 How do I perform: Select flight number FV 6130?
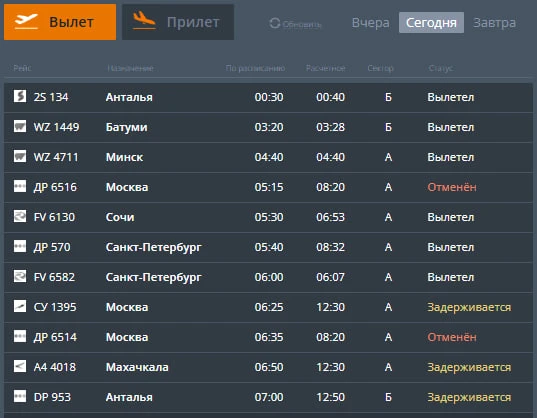pos(54,217)
